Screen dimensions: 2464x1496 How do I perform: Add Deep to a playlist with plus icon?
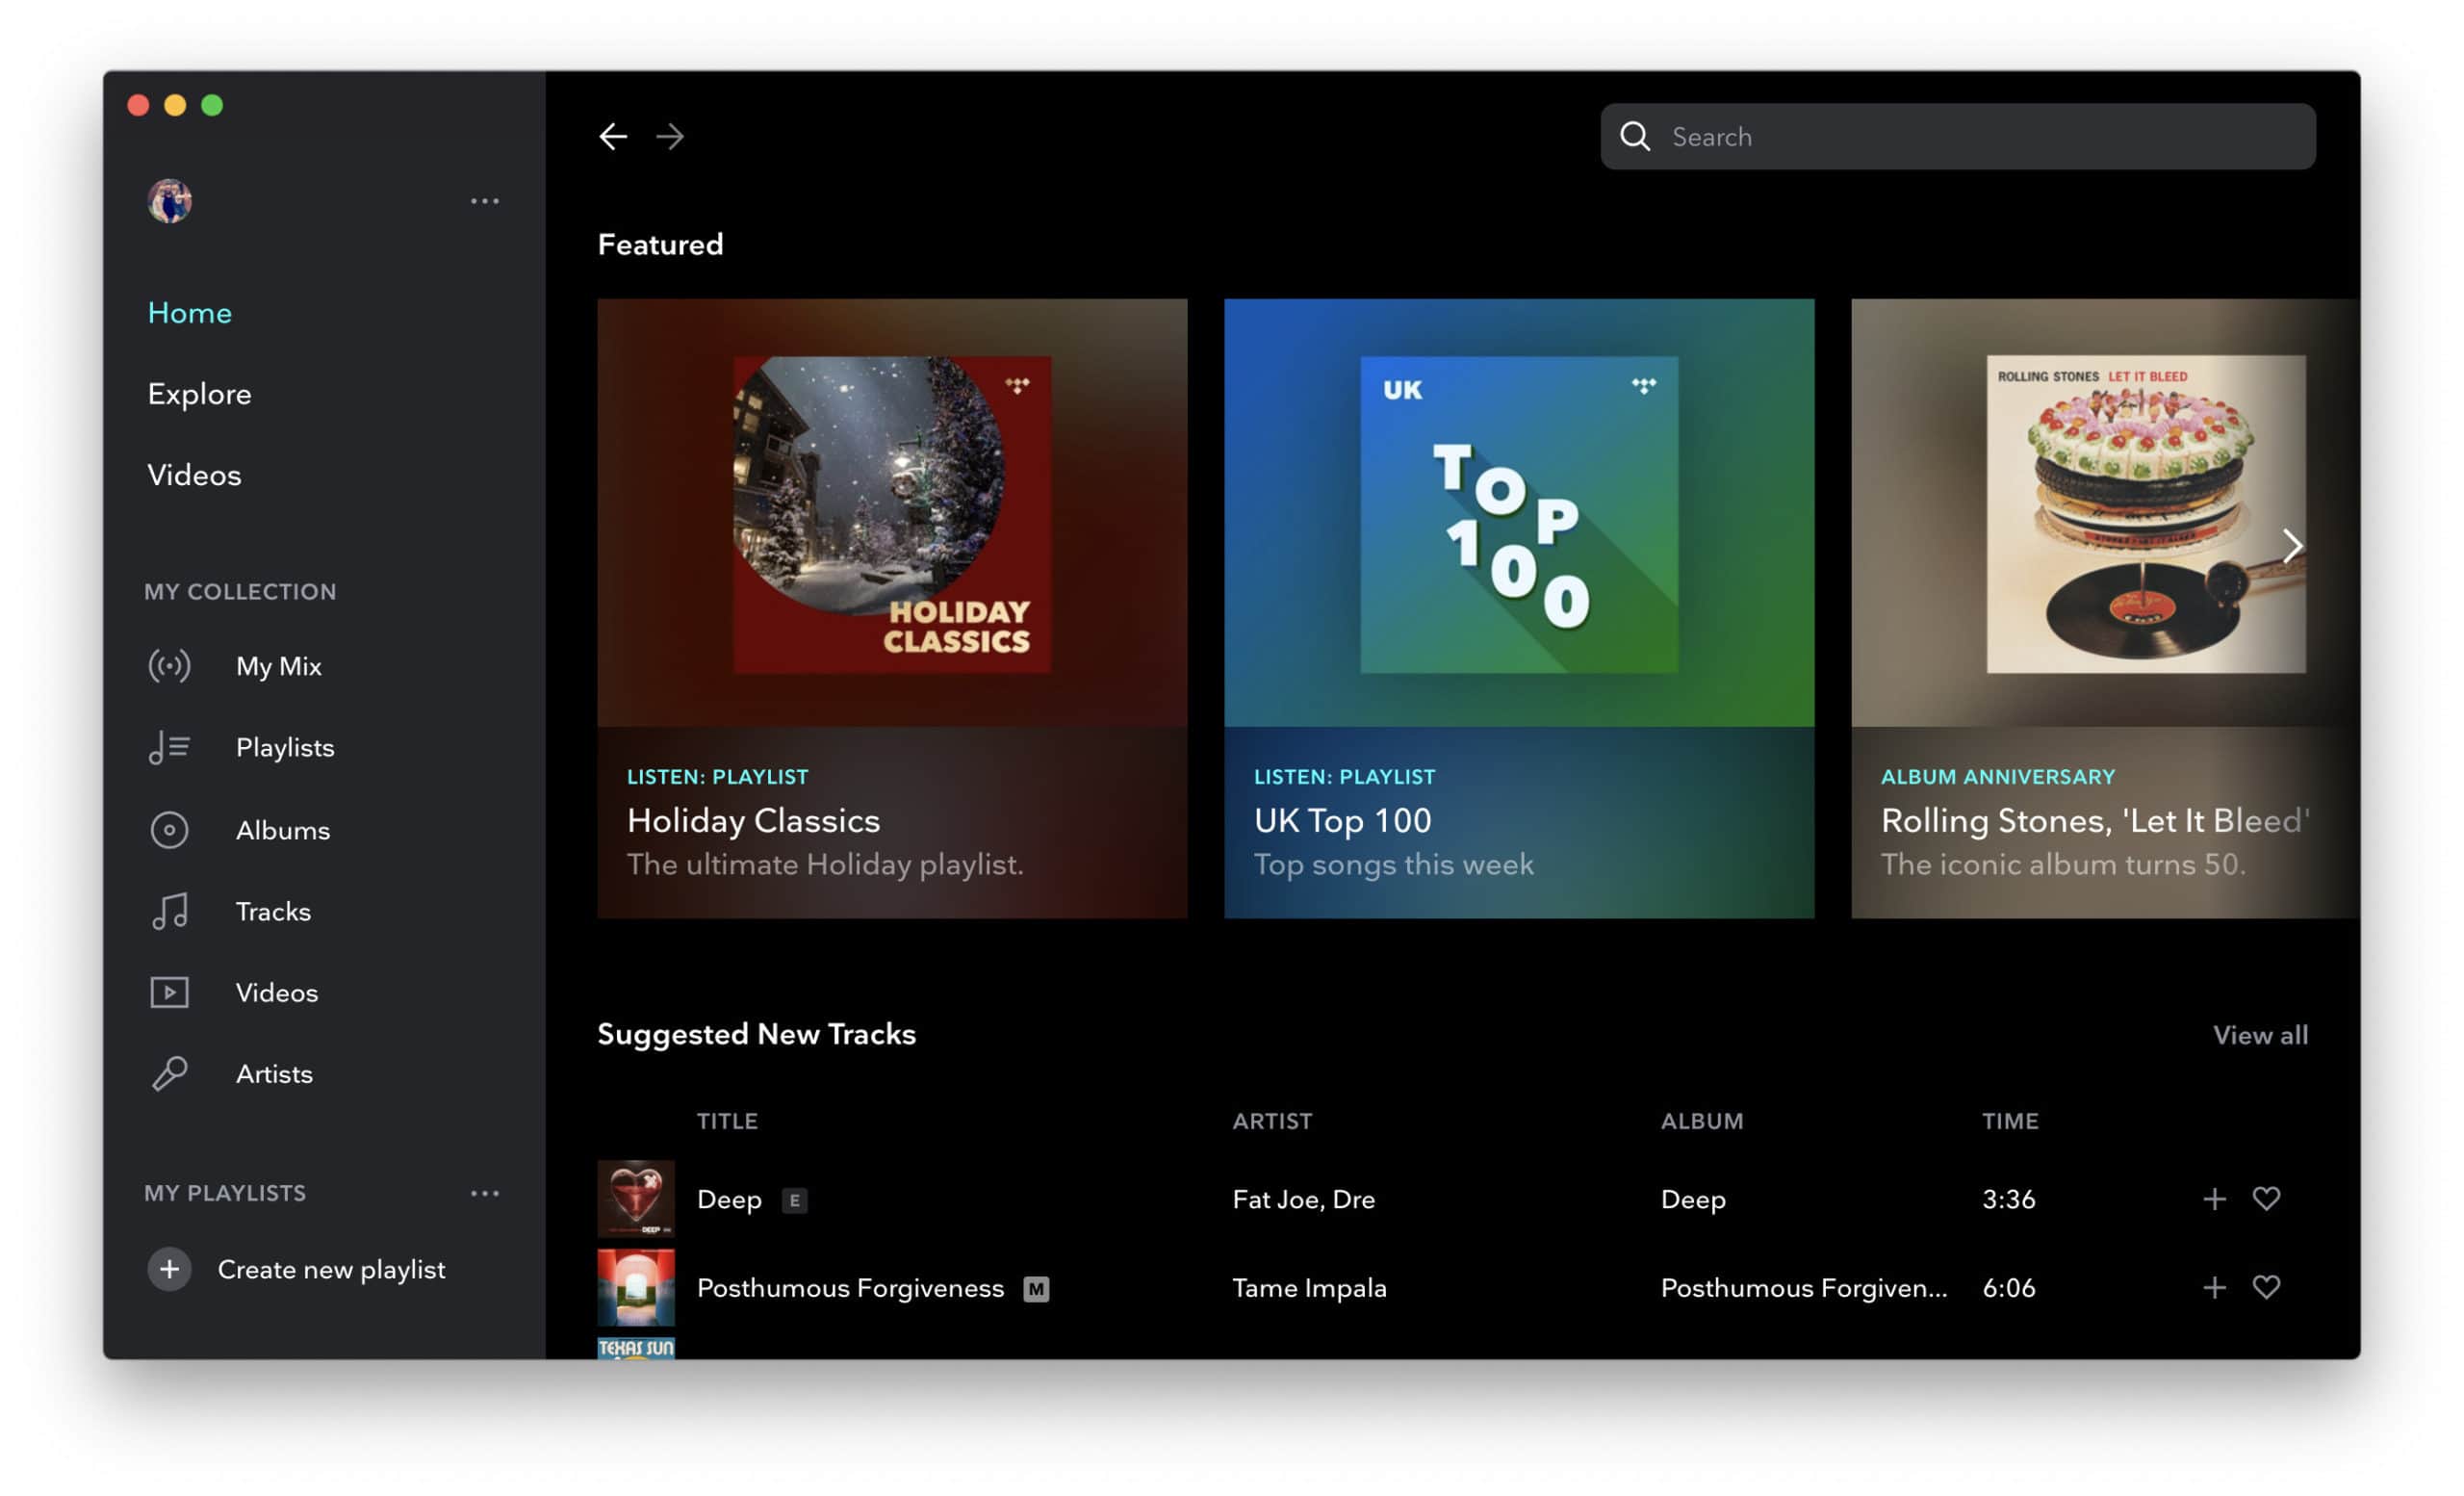(2214, 1198)
